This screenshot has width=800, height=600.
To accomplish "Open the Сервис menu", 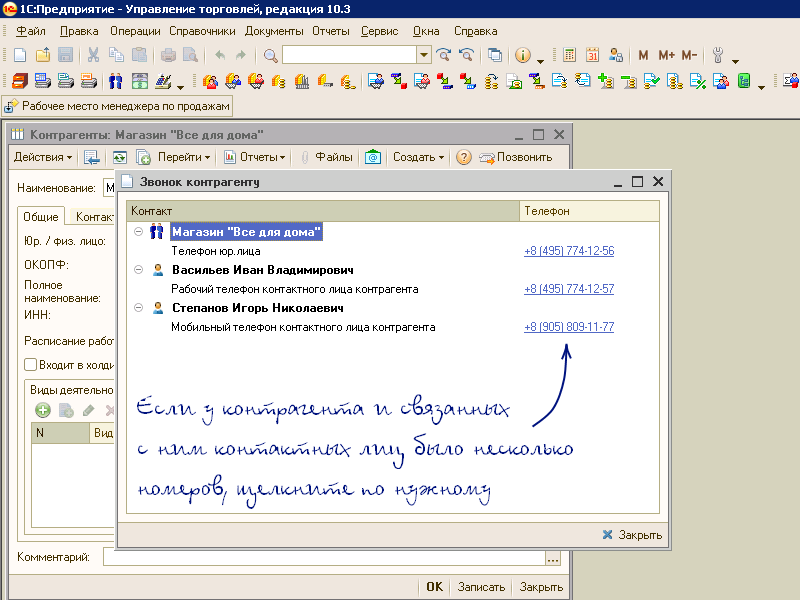I will pos(379,31).
